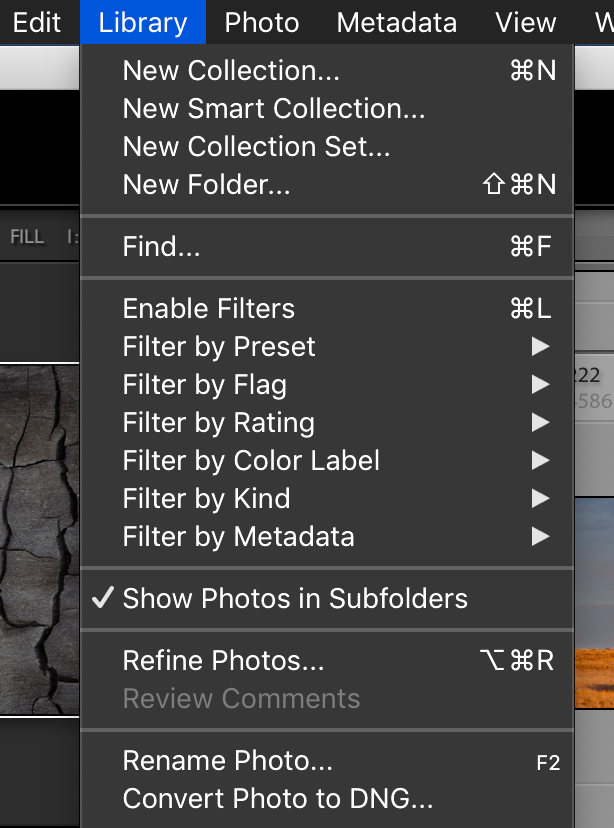Toggle Enable Filters option
614x828 pixels.
[209, 309]
